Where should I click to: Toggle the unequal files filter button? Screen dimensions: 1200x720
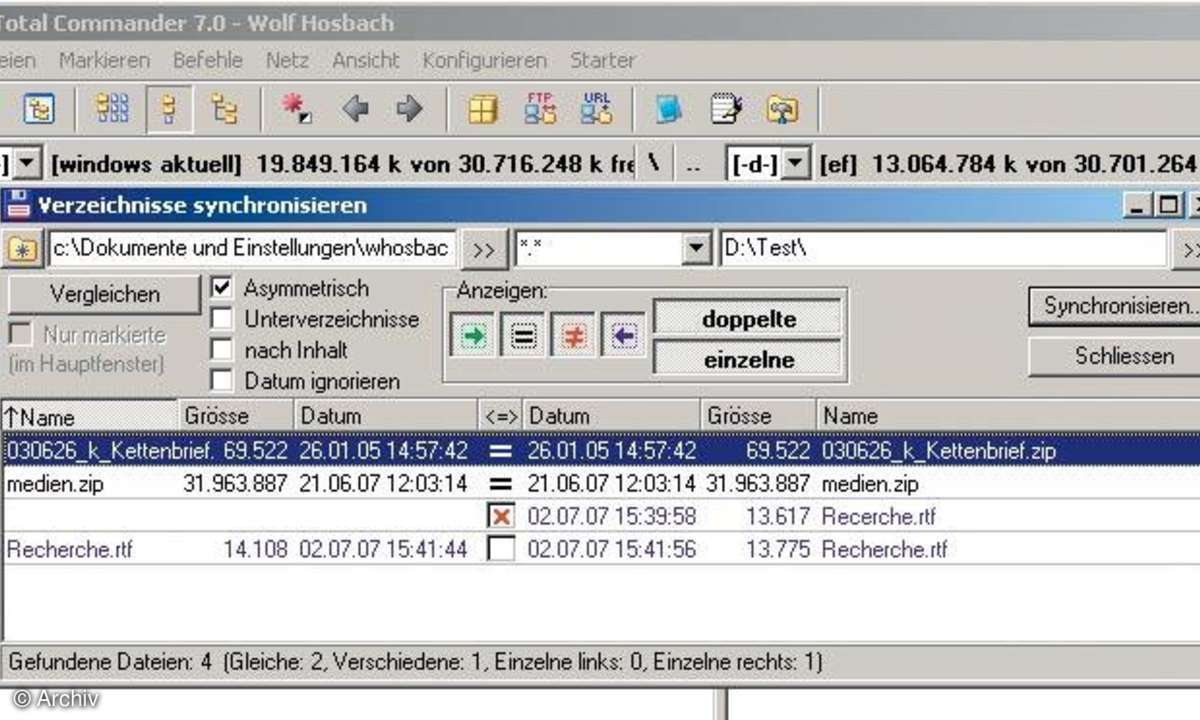coord(573,336)
